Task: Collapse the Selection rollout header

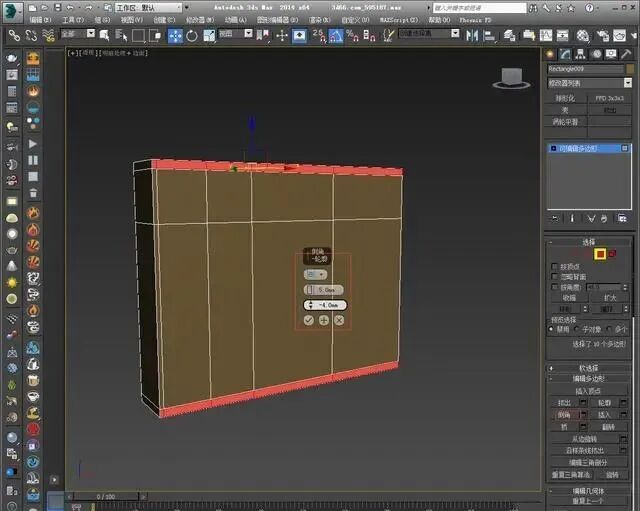Action: click(589, 242)
